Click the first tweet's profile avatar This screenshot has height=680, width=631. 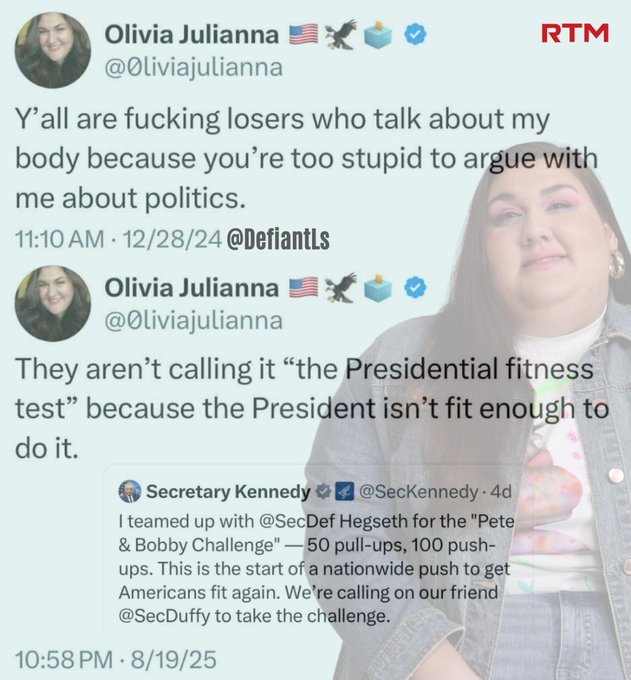coord(52,50)
